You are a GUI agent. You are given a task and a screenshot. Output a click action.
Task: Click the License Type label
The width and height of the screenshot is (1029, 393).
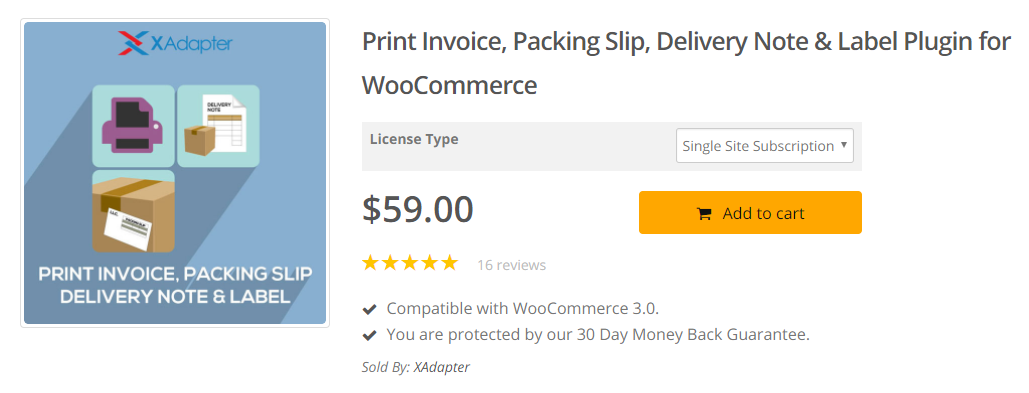click(x=414, y=139)
